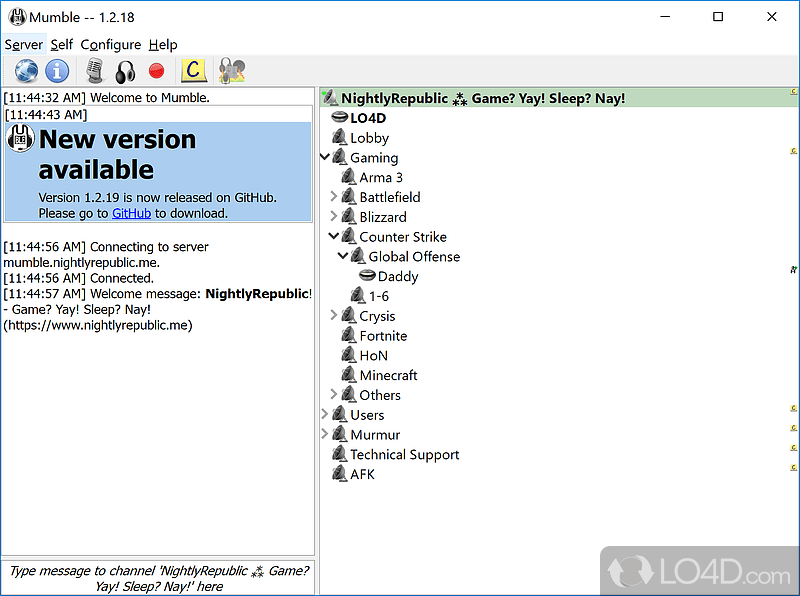
Task: Click the Lobby channel icon
Action: [340, 137]
